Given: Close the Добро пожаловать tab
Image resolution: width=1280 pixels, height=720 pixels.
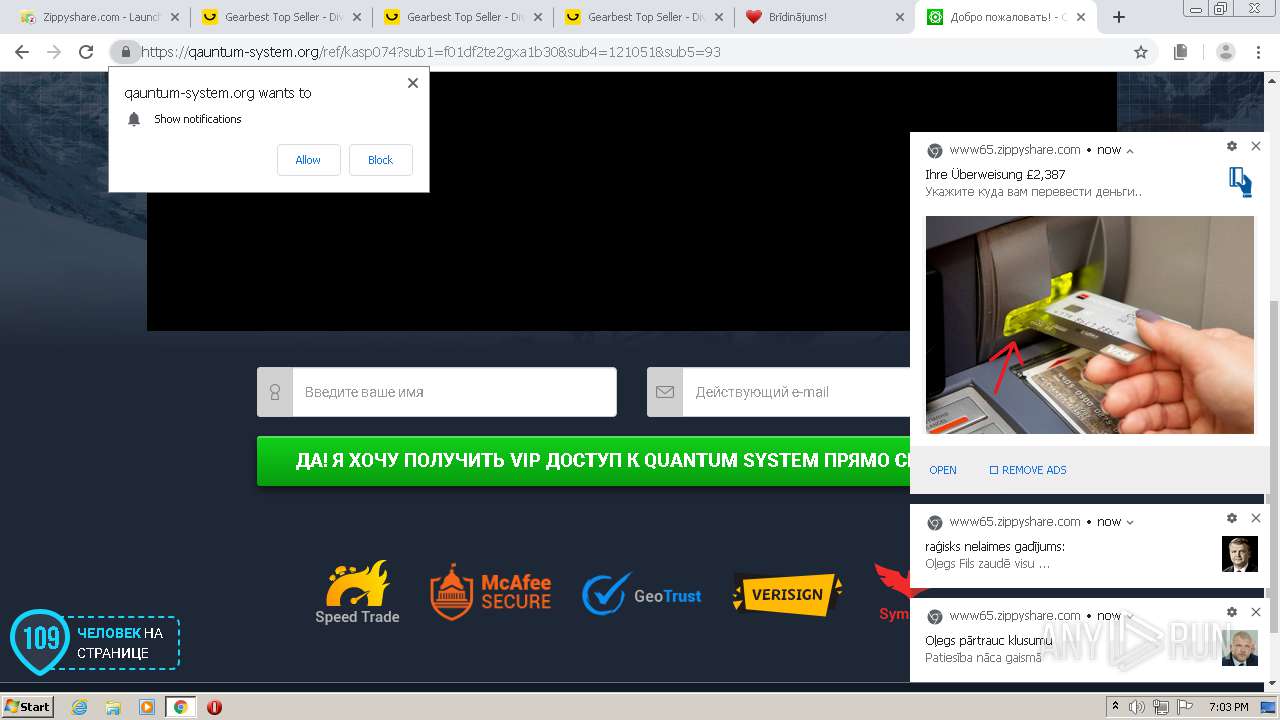Looking at the screenshot, I should [x=1081, y=17].
